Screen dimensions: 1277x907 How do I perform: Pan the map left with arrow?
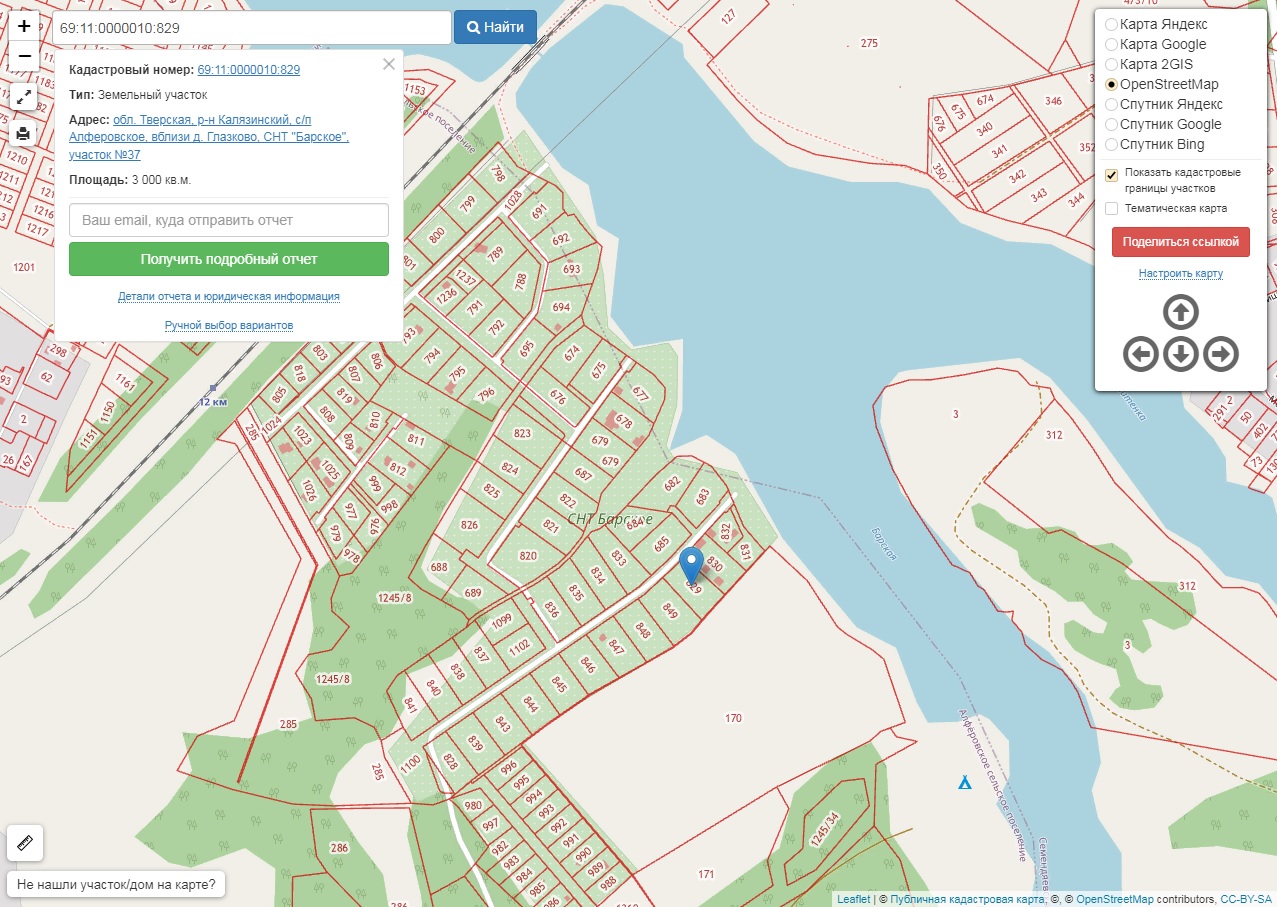[1141, 354]
